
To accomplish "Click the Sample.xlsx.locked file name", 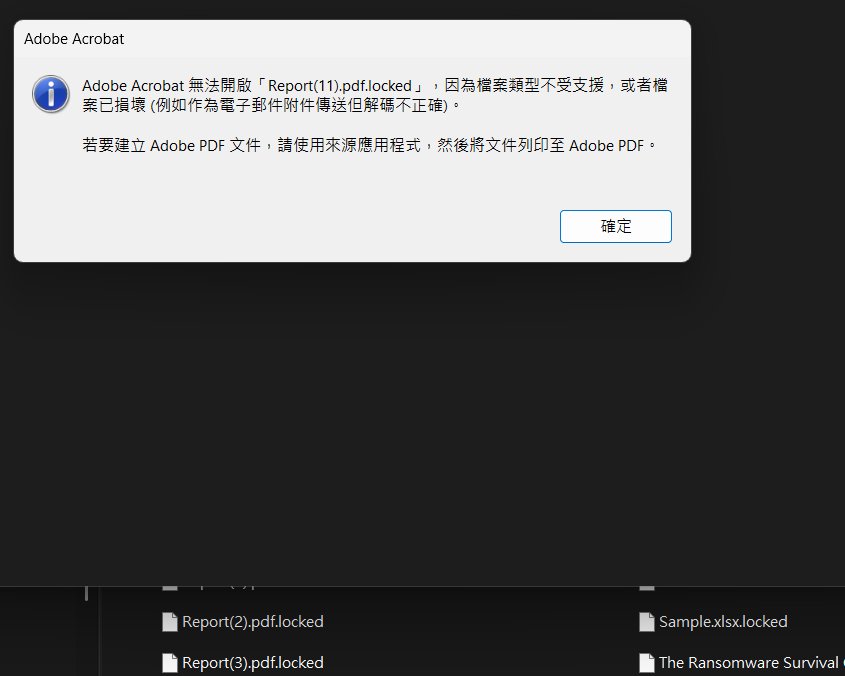I will [x=722, y=622].
